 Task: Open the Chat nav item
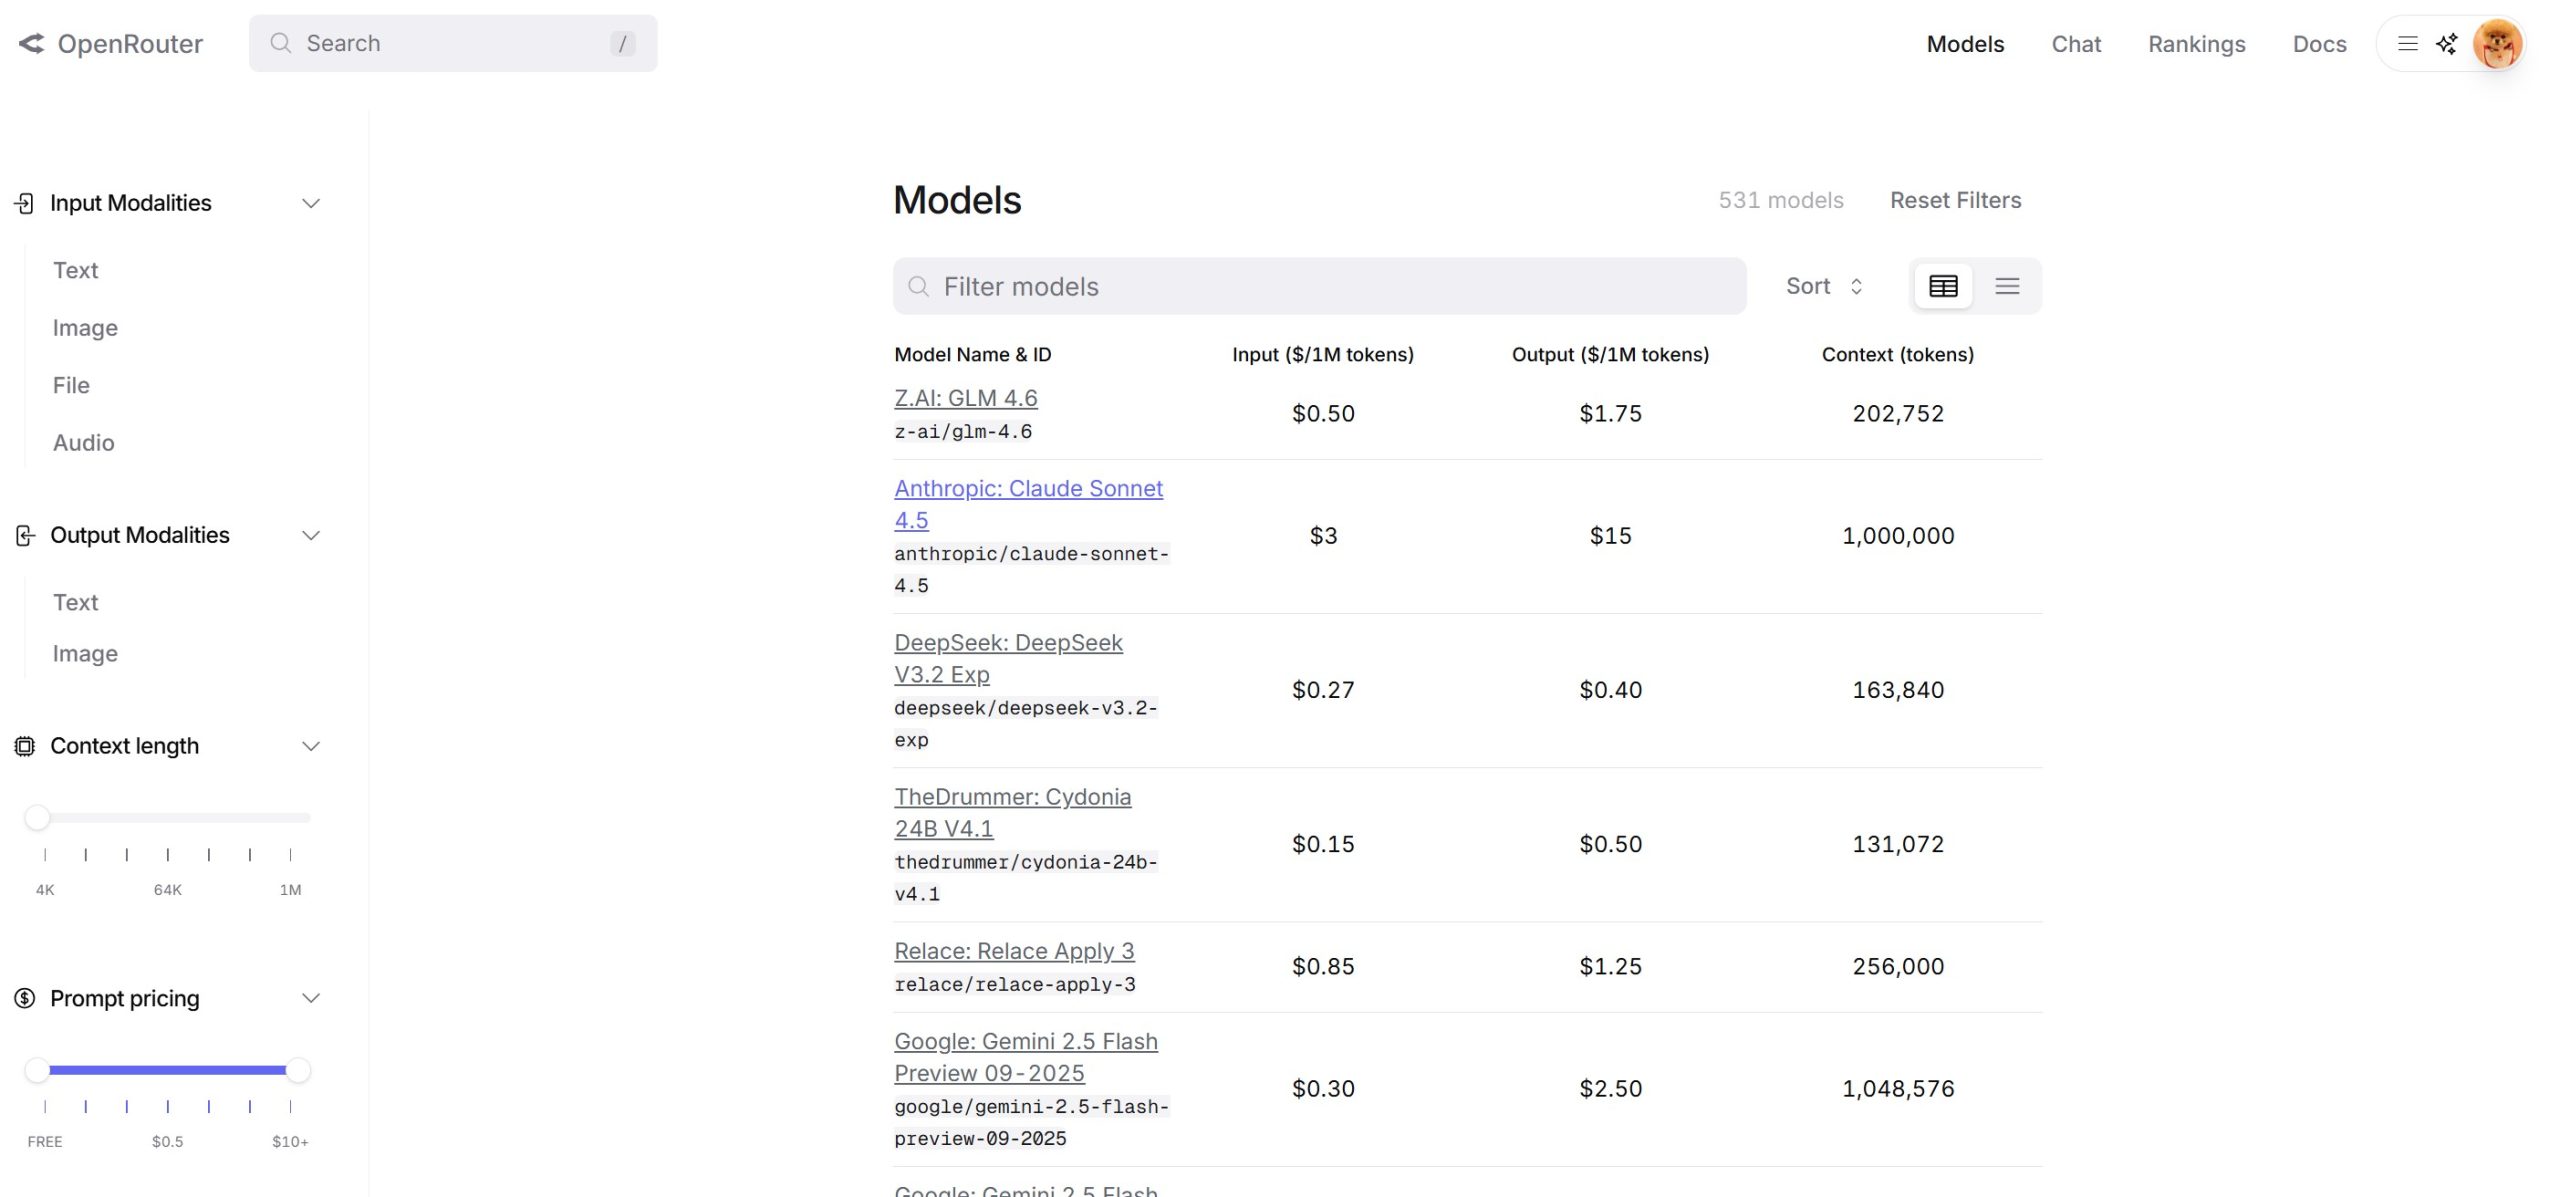(x=2076, y=44)
